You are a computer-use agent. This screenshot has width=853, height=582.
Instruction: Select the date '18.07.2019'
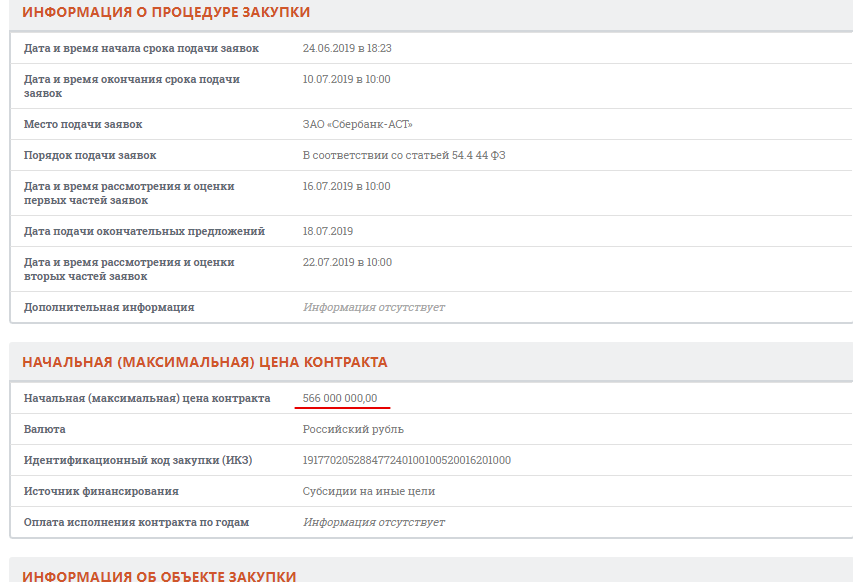coord(328,232)
